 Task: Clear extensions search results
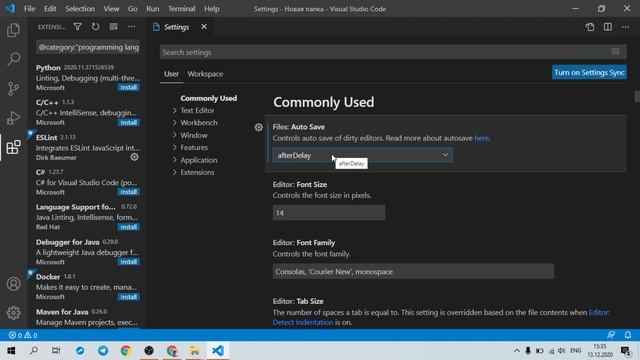(x=113, y=27)
